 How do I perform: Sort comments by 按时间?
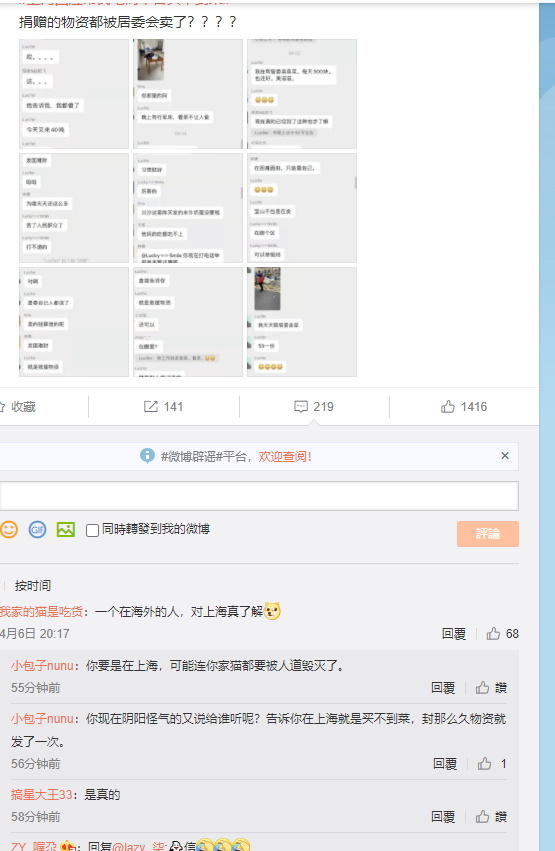tap(33, 586)
